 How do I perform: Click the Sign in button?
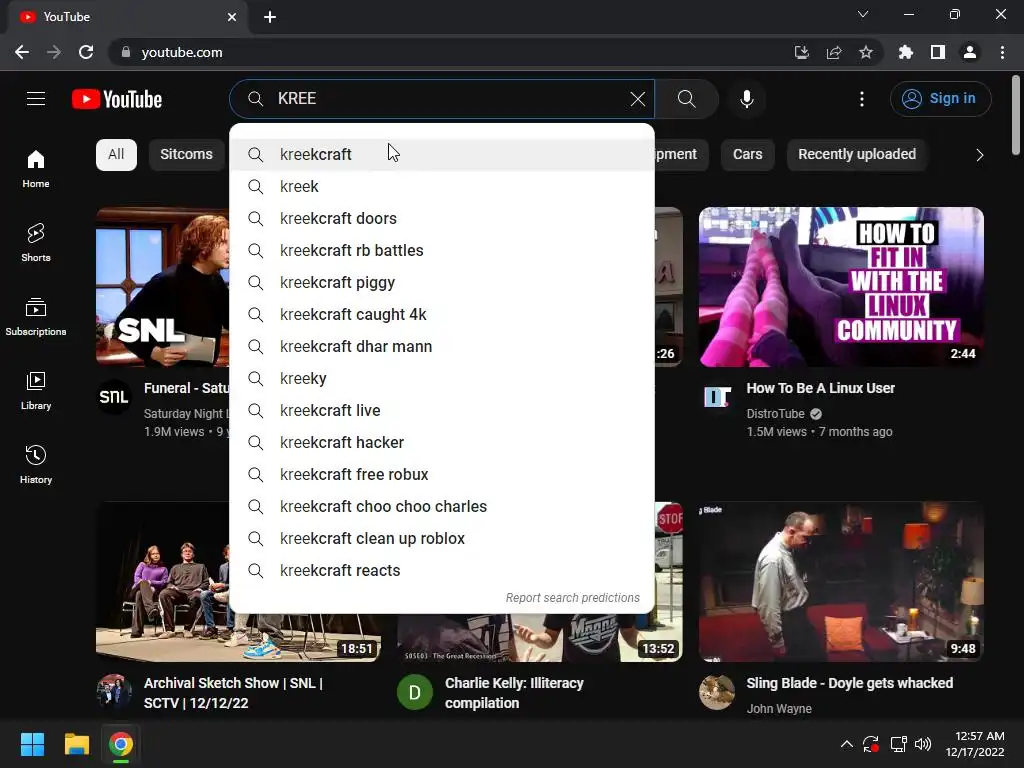click(940, 99)
